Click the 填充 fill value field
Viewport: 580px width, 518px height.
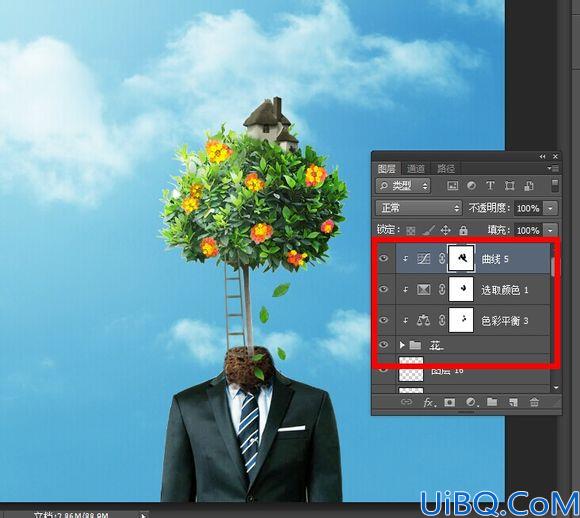528,231
